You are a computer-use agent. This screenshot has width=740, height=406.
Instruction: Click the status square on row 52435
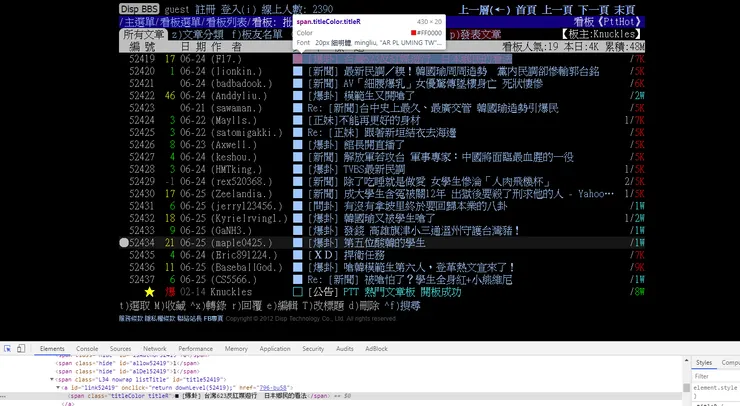pos(298,255)
